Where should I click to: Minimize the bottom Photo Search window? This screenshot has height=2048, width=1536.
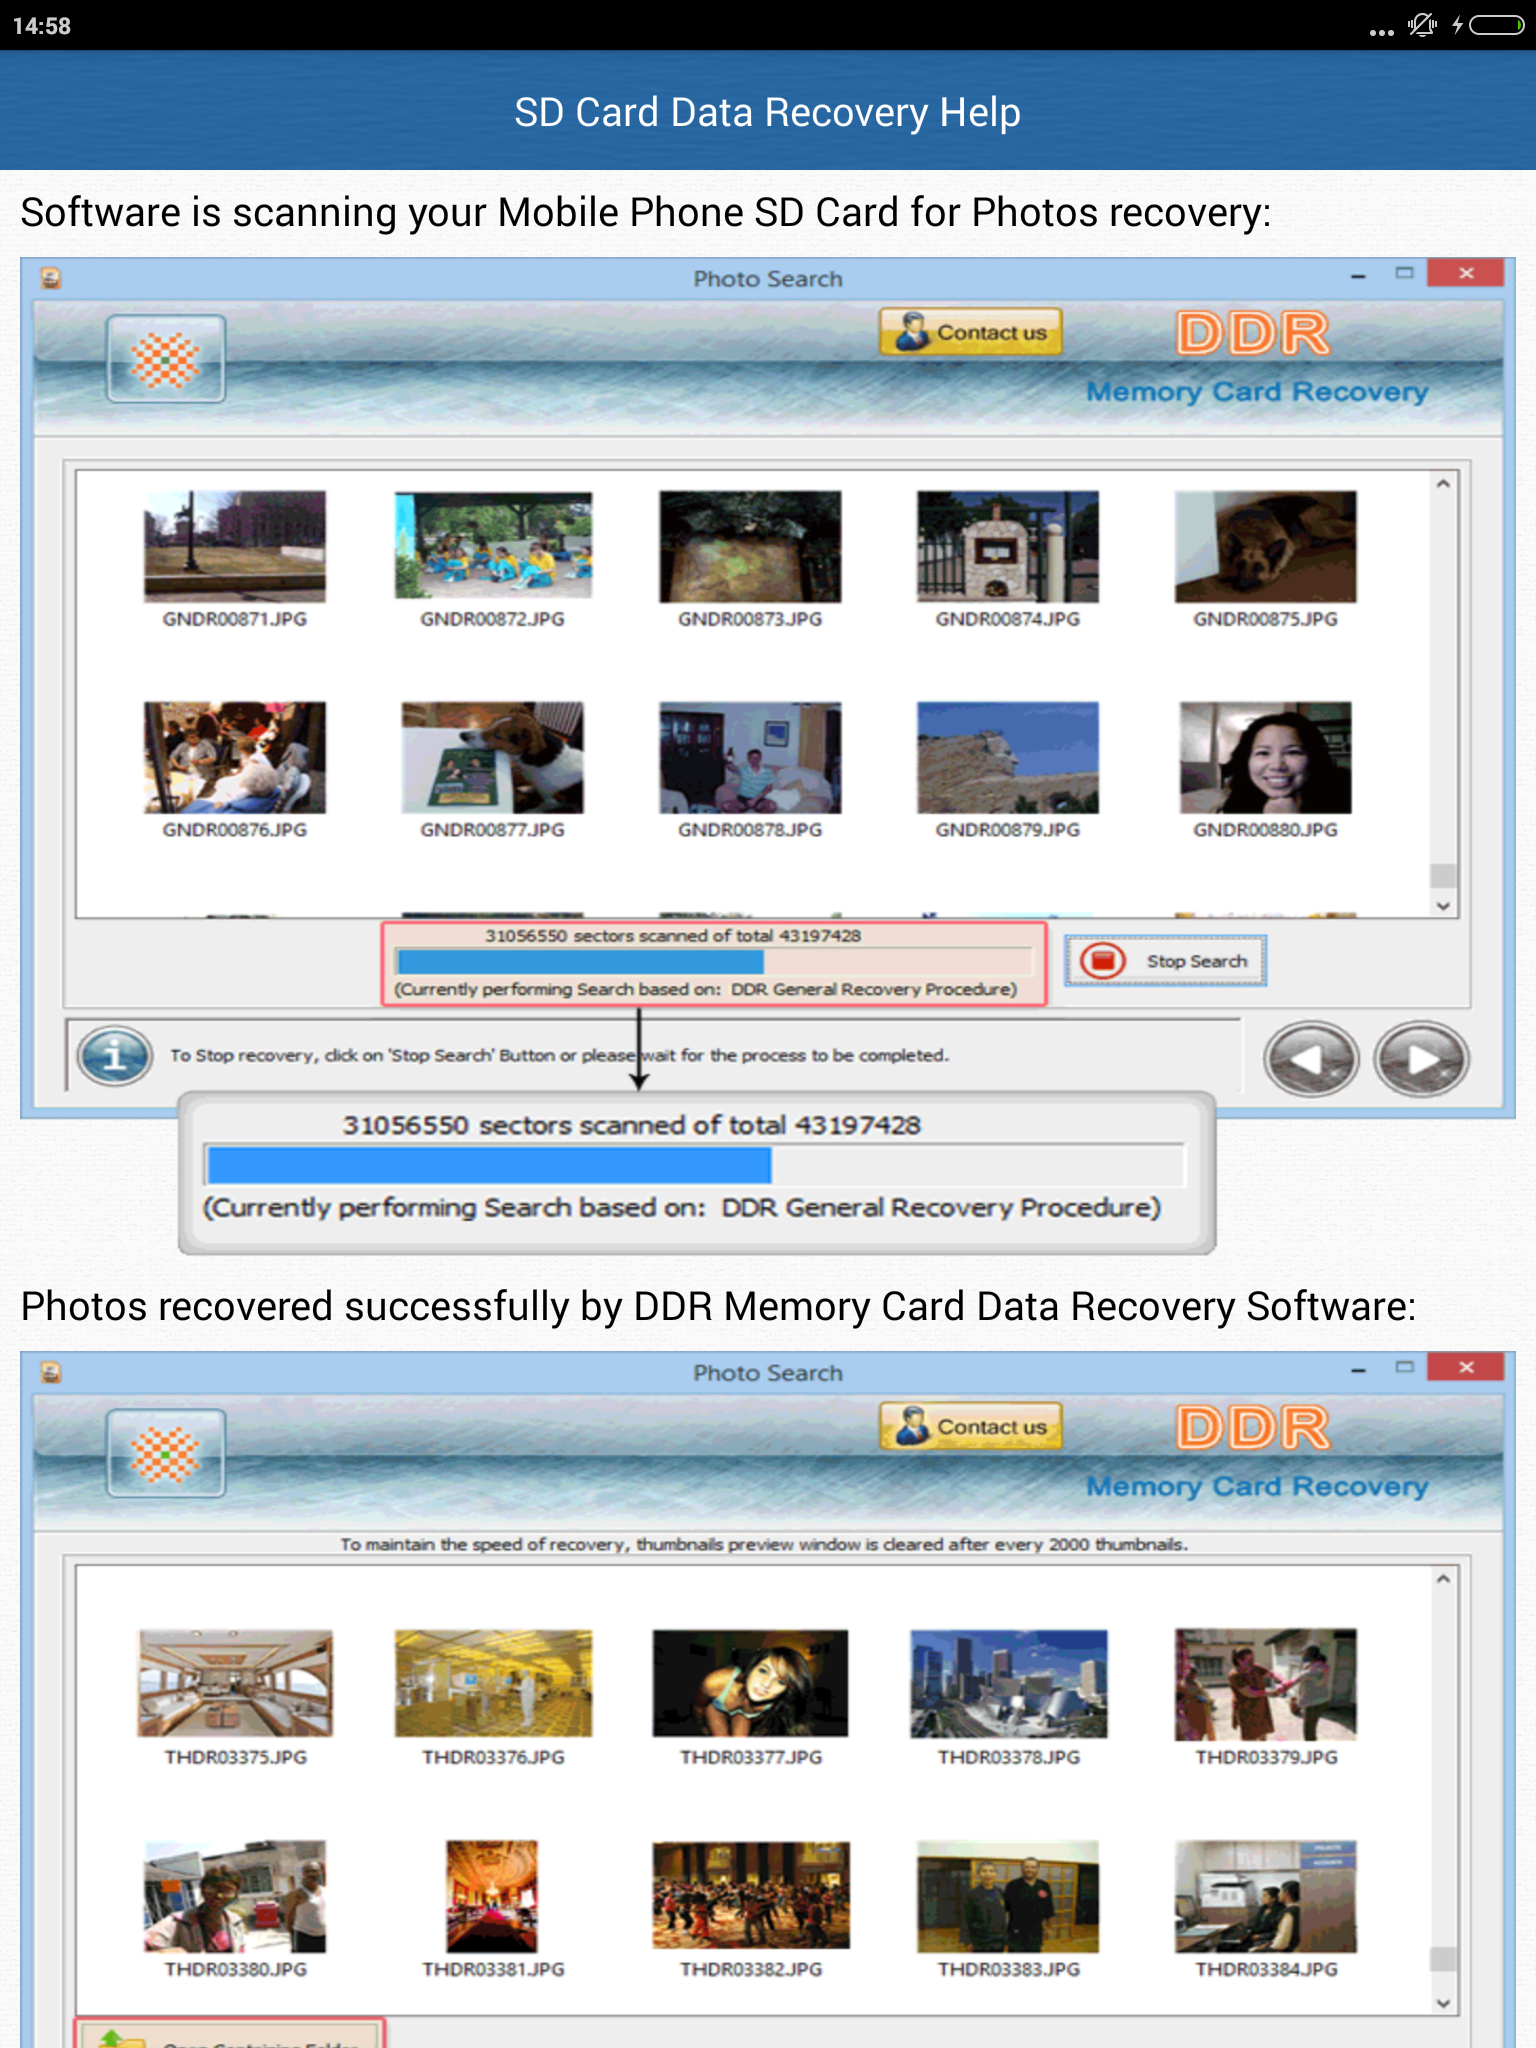click(x=1358, y=1369)
